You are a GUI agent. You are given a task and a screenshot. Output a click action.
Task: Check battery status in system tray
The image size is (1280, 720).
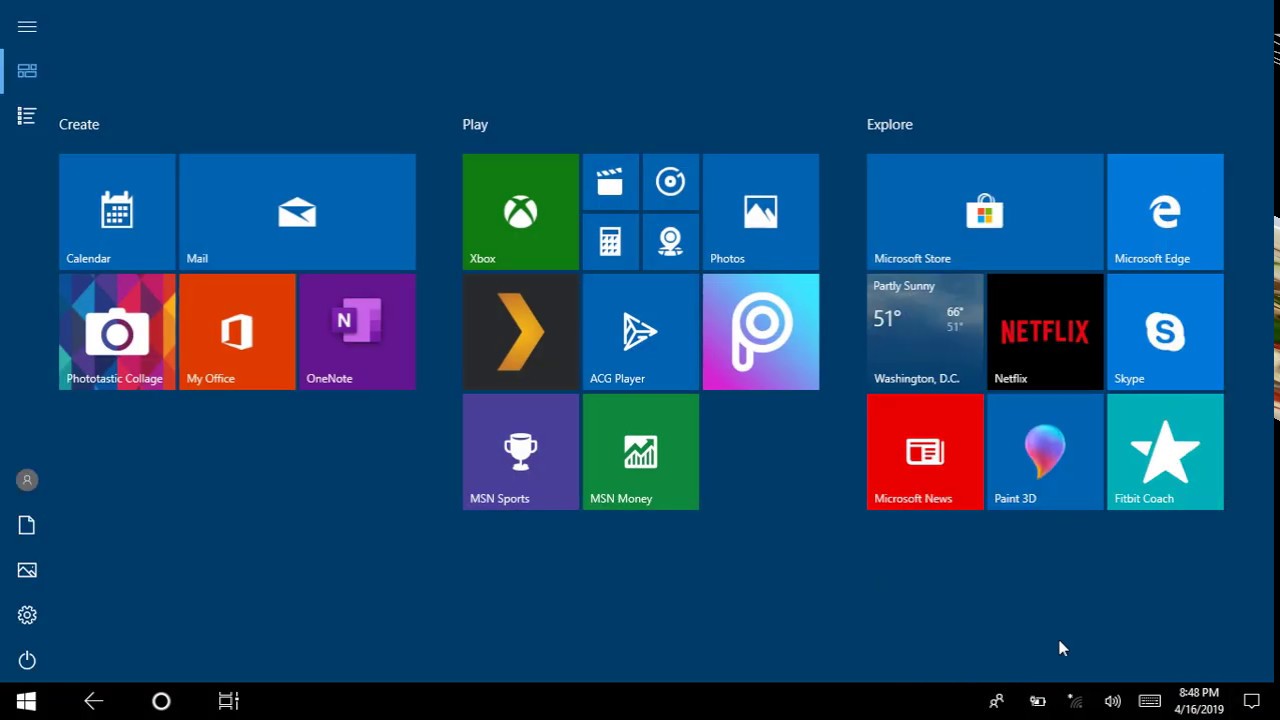pos(1038,701)
